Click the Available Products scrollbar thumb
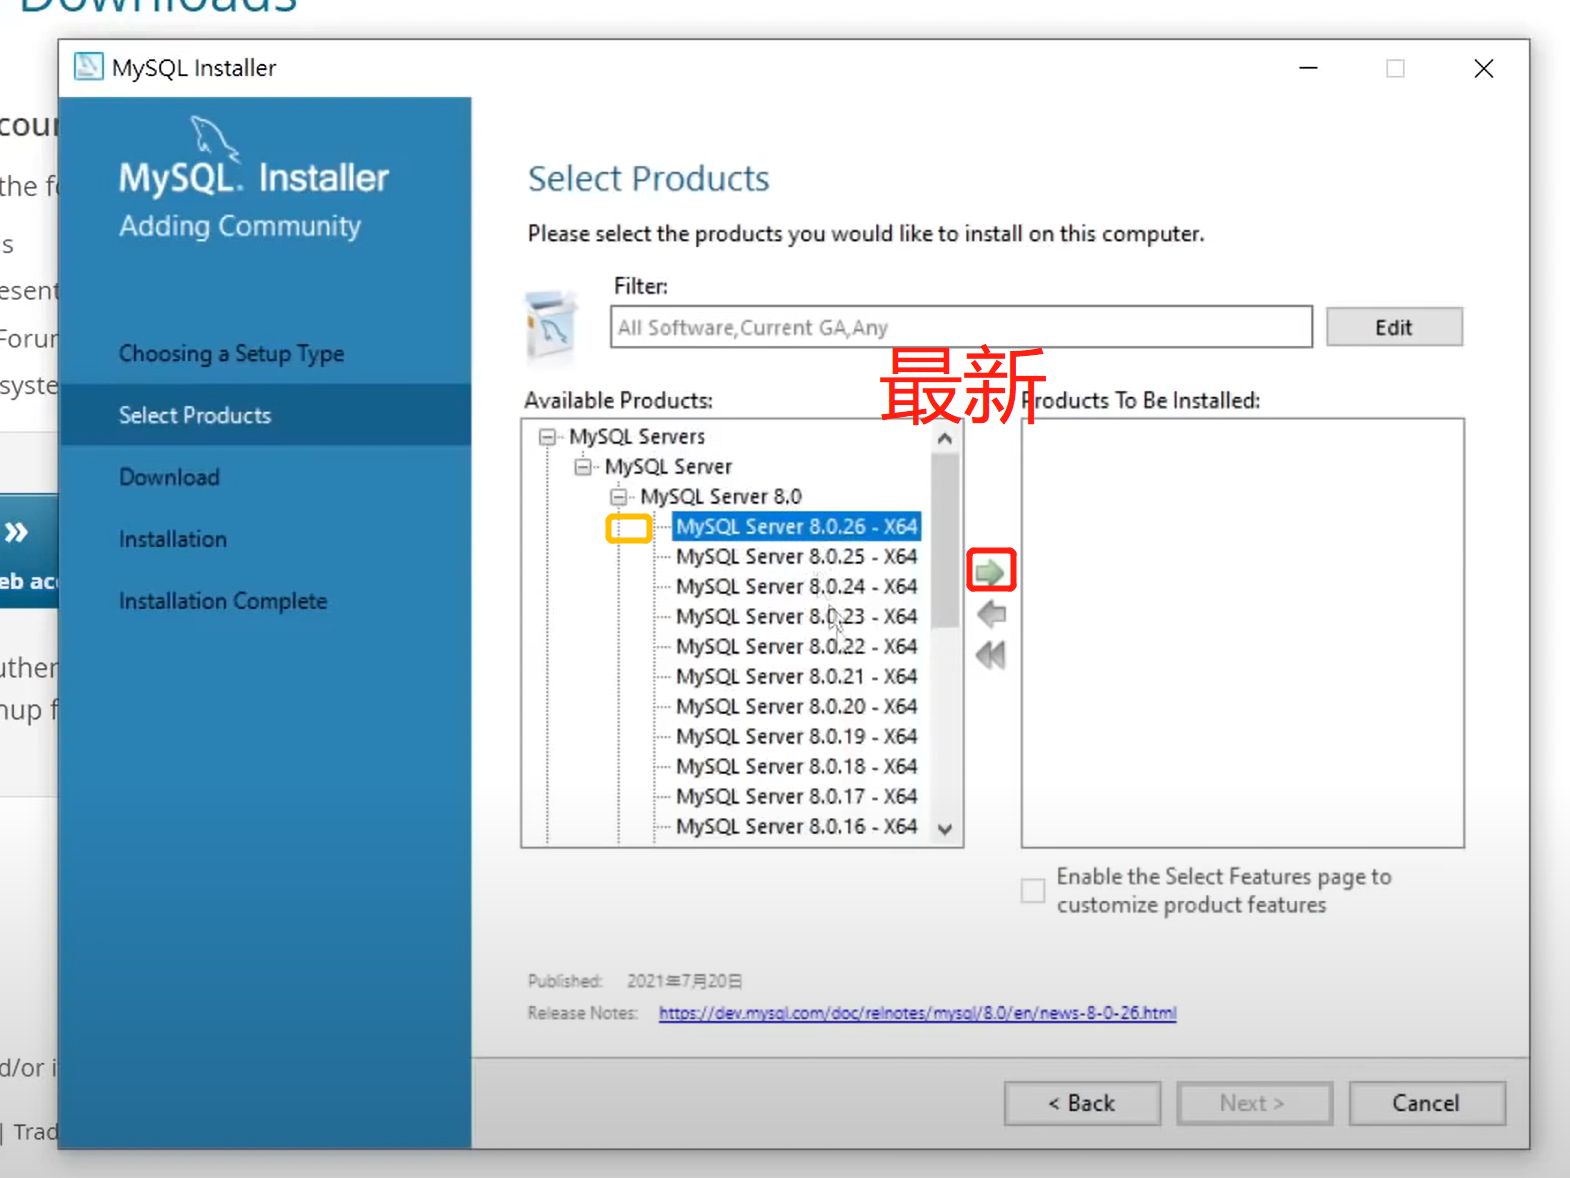The image size is (1570, 1178). [945, 540]
